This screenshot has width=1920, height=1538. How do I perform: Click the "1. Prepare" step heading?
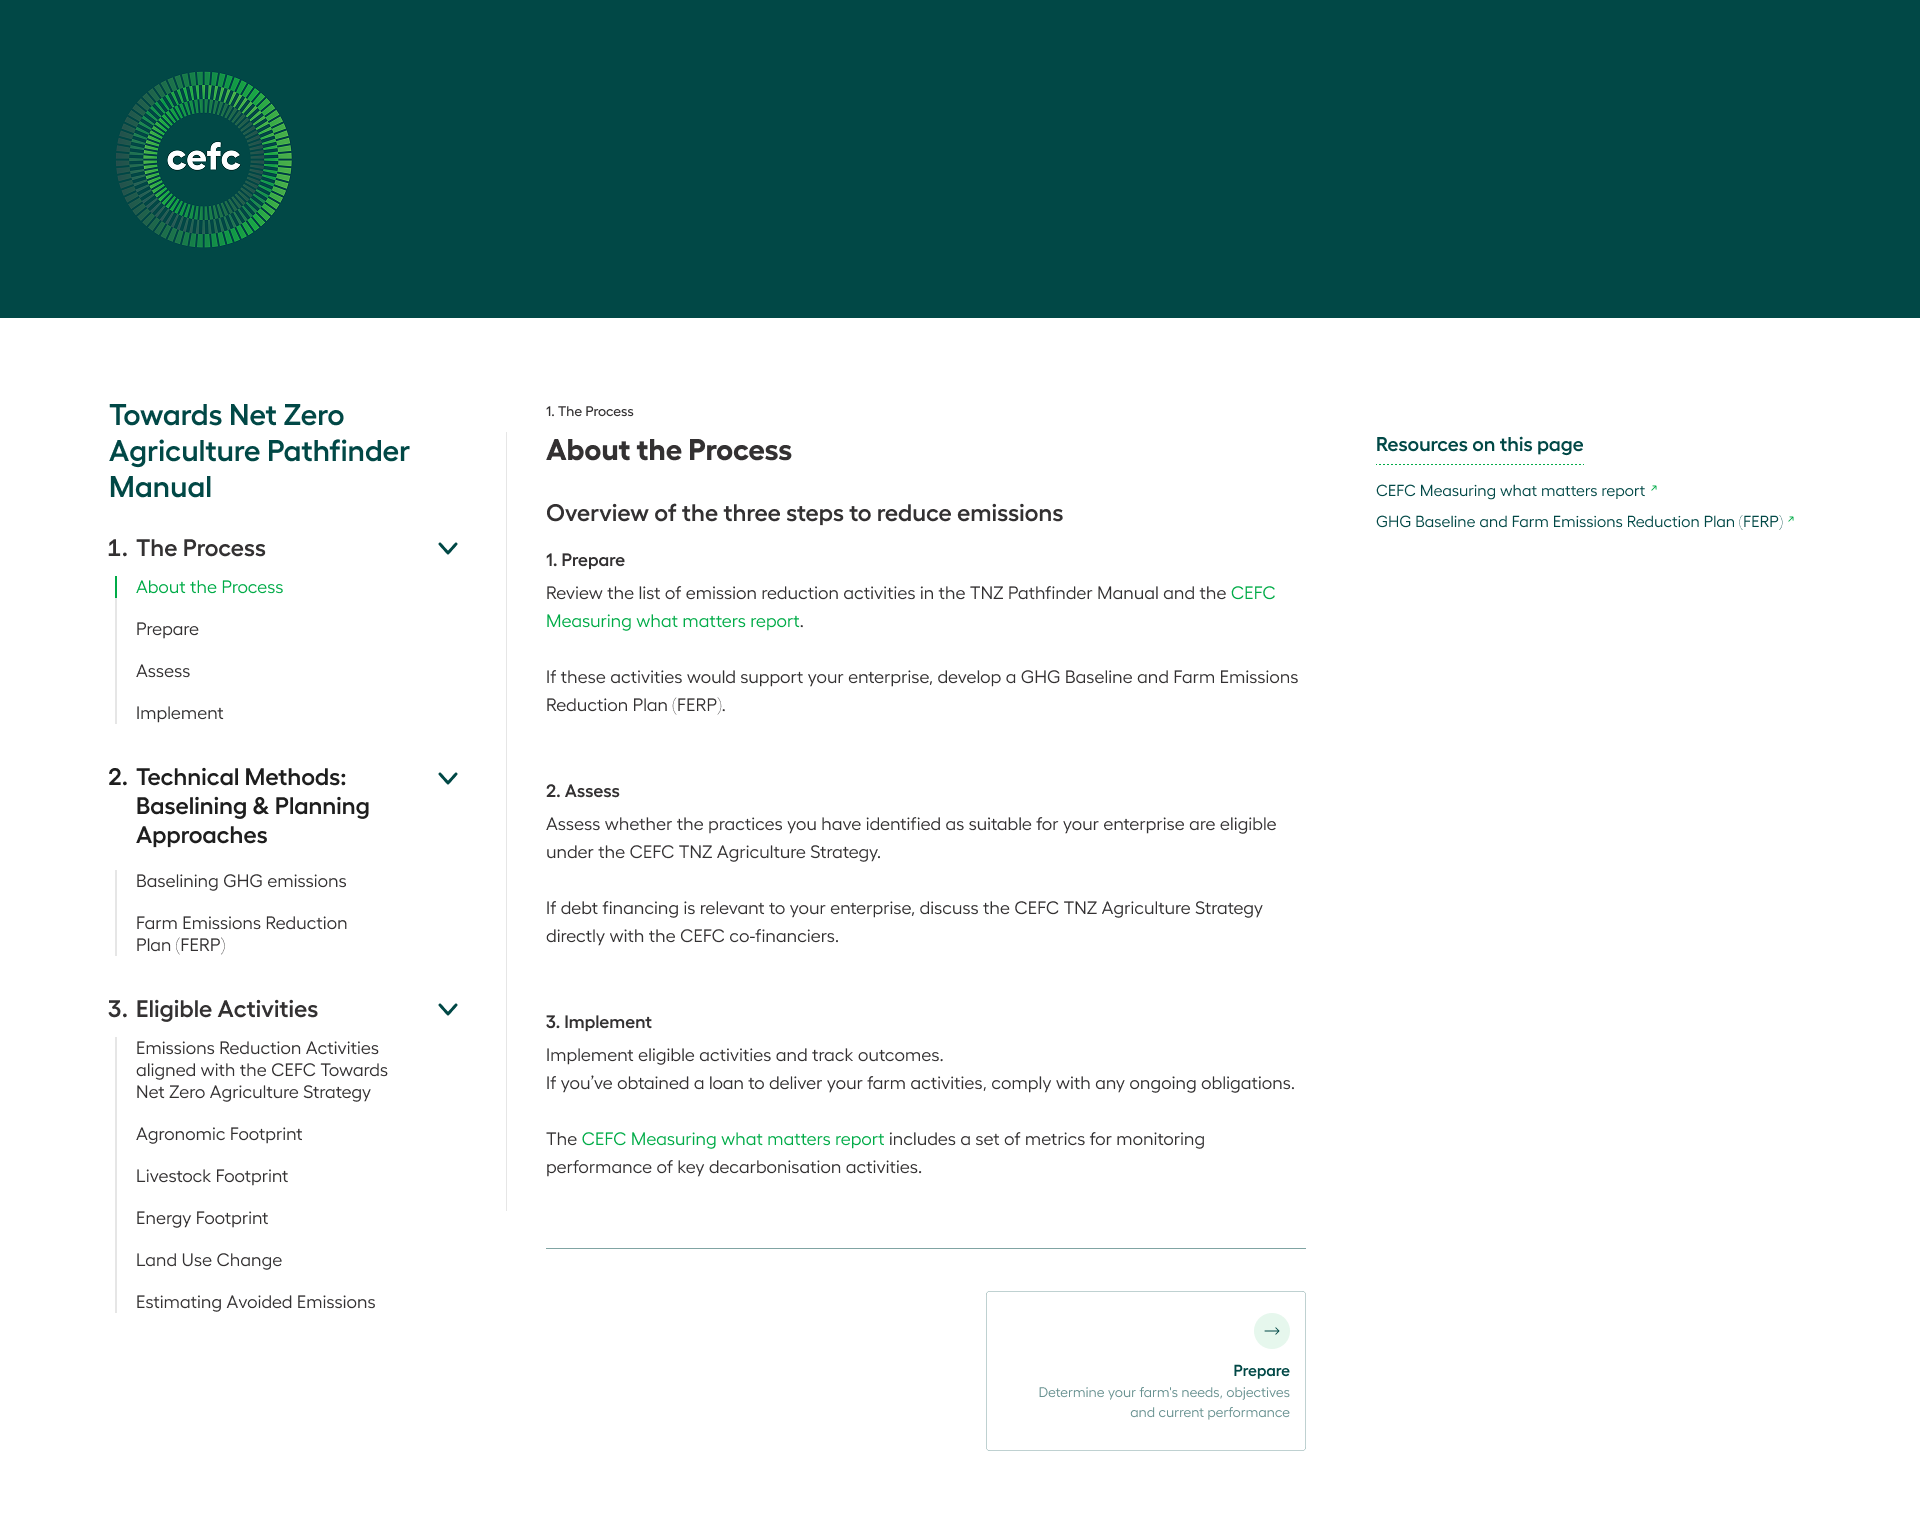pos(585,560)
